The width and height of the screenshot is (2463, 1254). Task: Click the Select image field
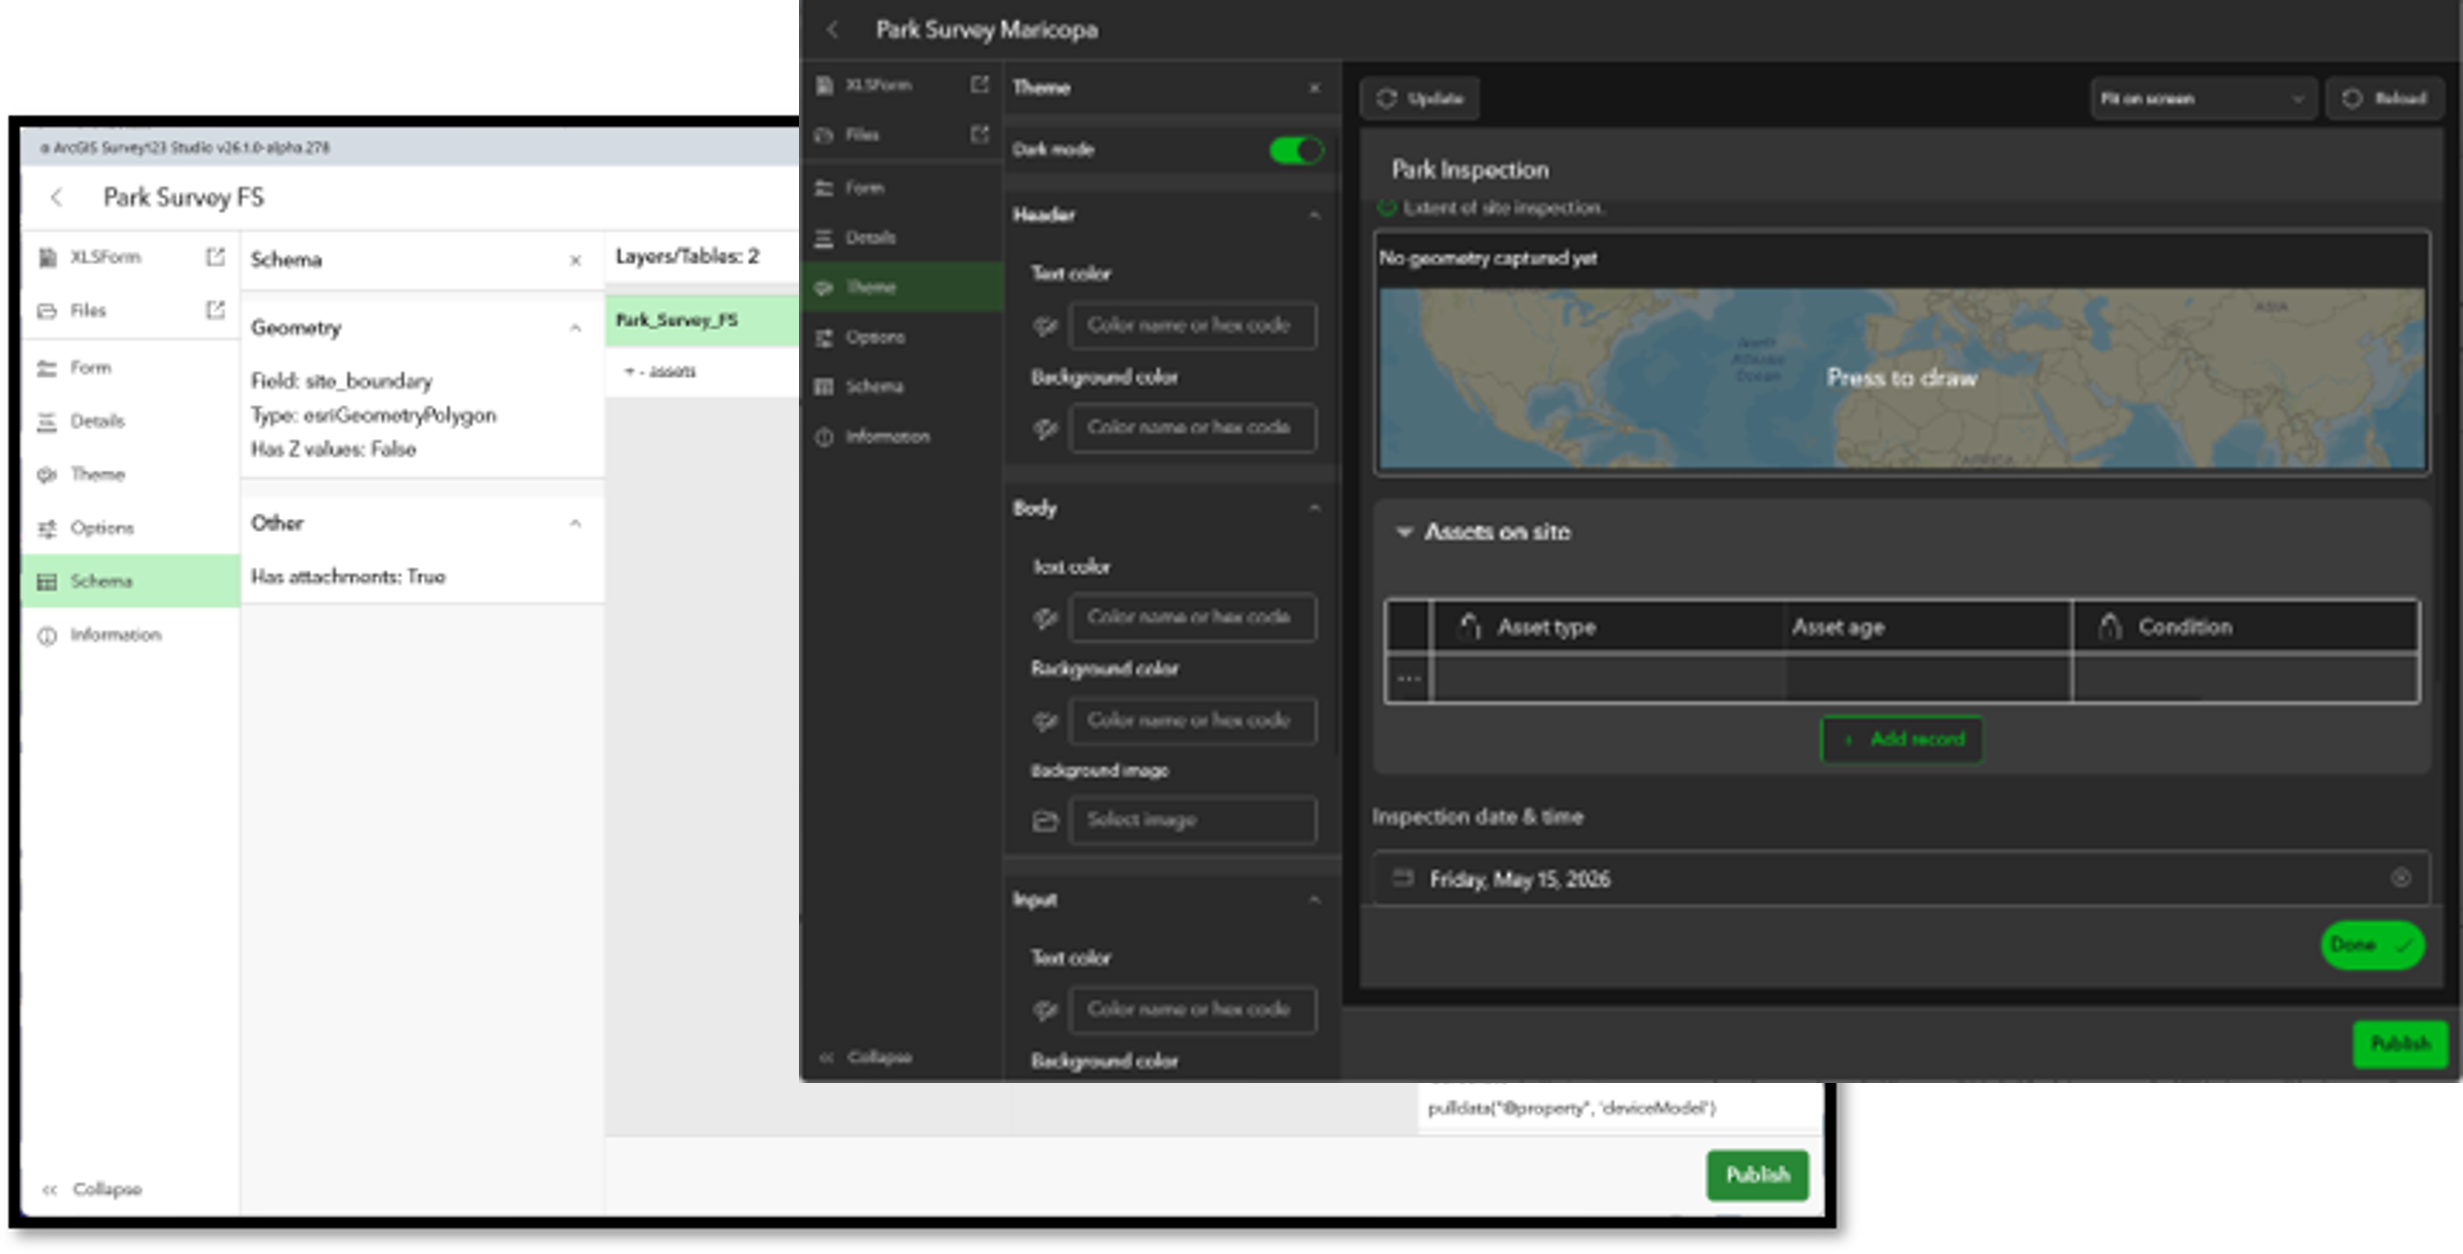[1192, 820]
